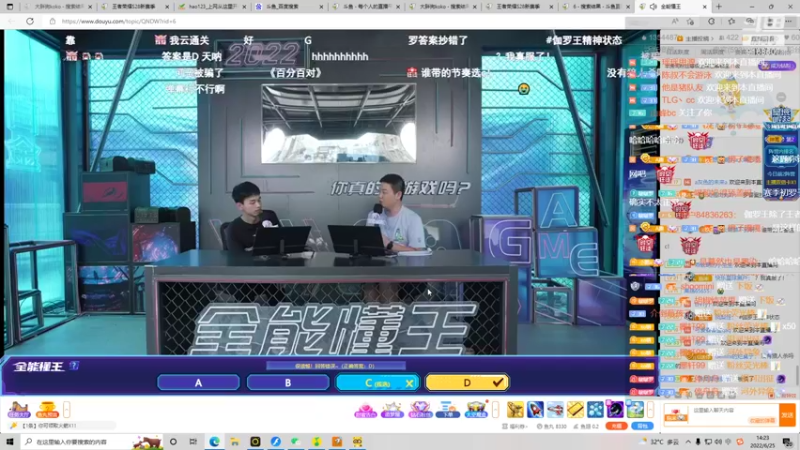The height and width of the screenshot is (450, 800).
Task: Open the blue backpack button
Action: pyautogui.click(x=642, y=426)
